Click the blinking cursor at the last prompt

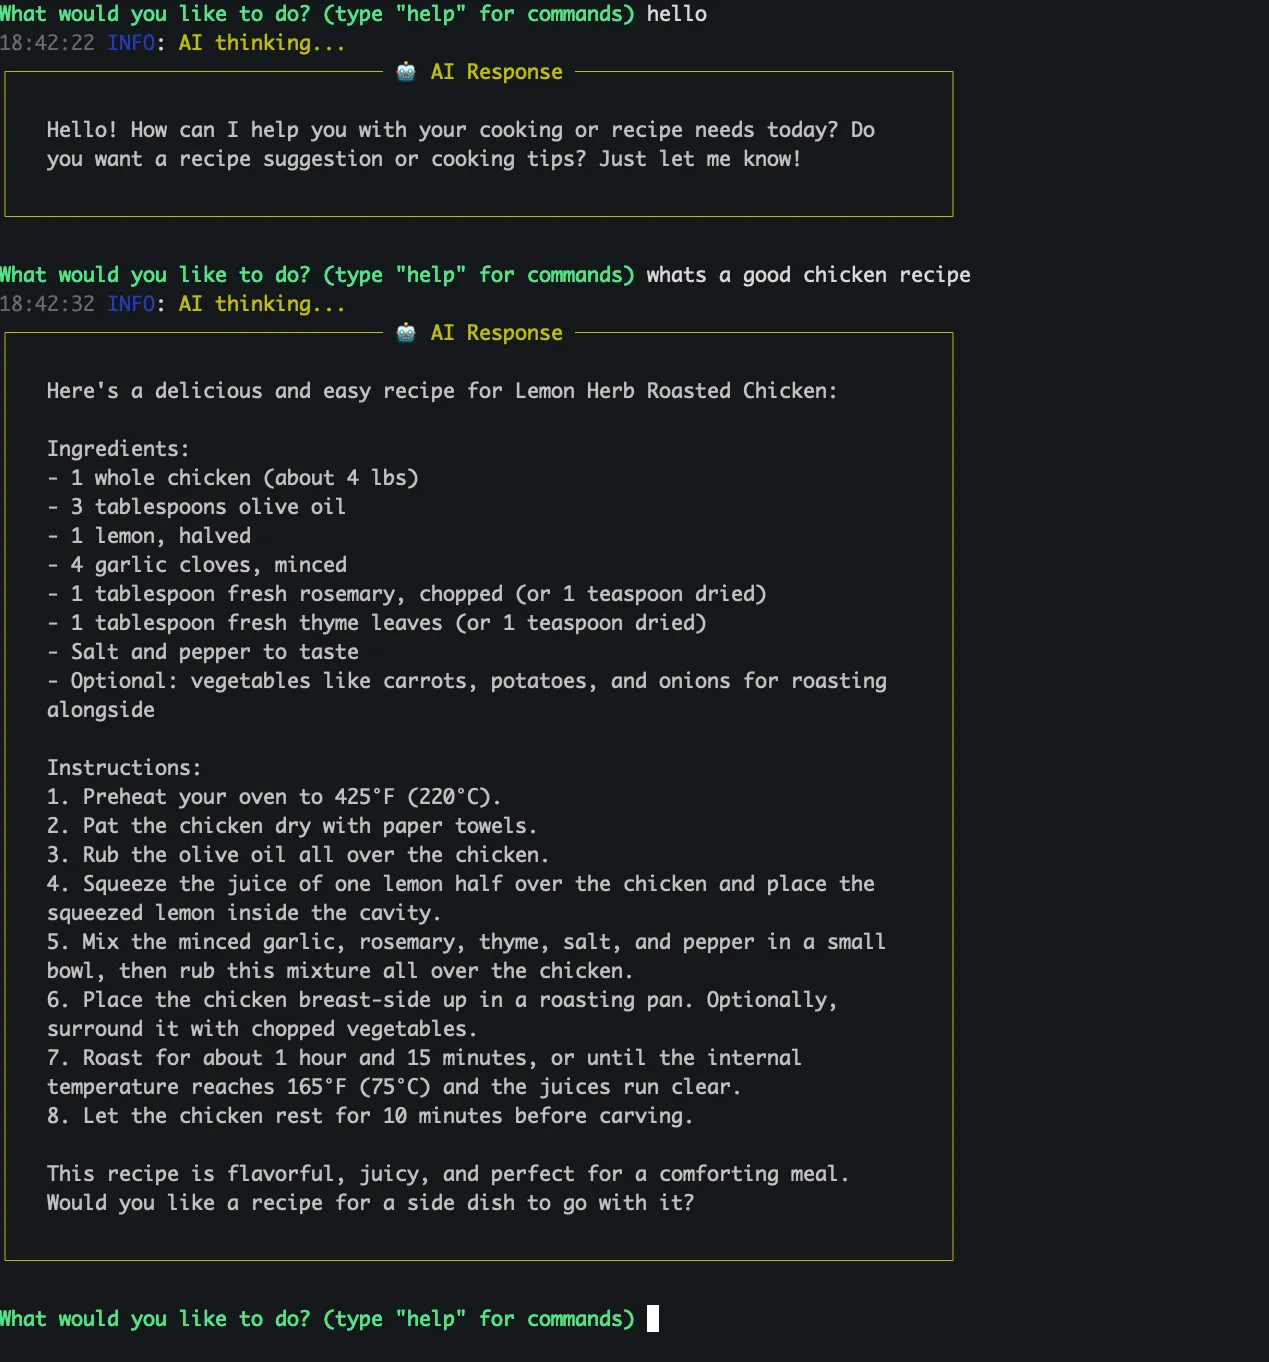click(x=653, y=1319)
